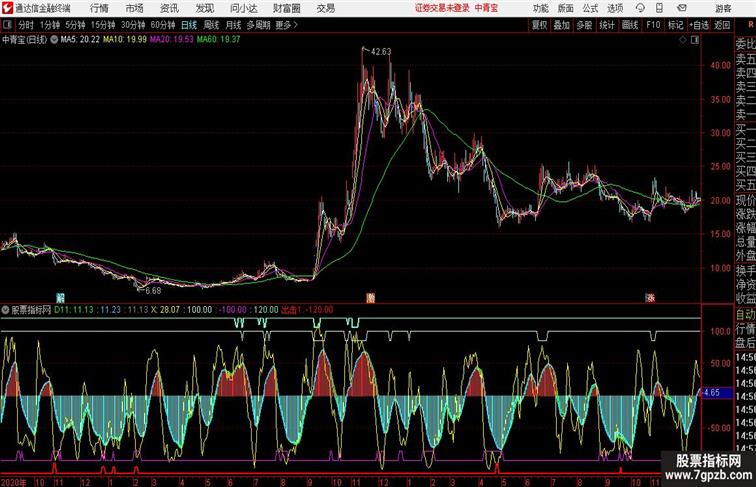
Task: Switch to the 月线 monthly tab
Action: point(233,25)
